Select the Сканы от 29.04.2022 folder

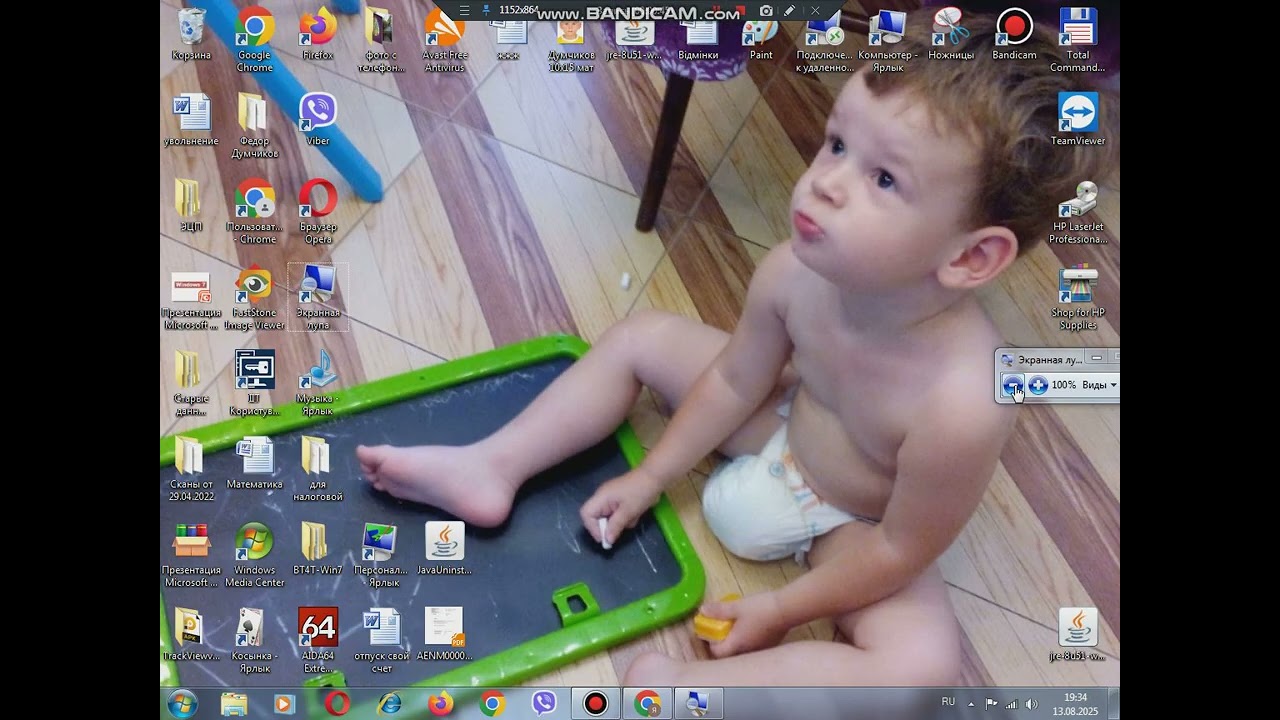point(191,471)
